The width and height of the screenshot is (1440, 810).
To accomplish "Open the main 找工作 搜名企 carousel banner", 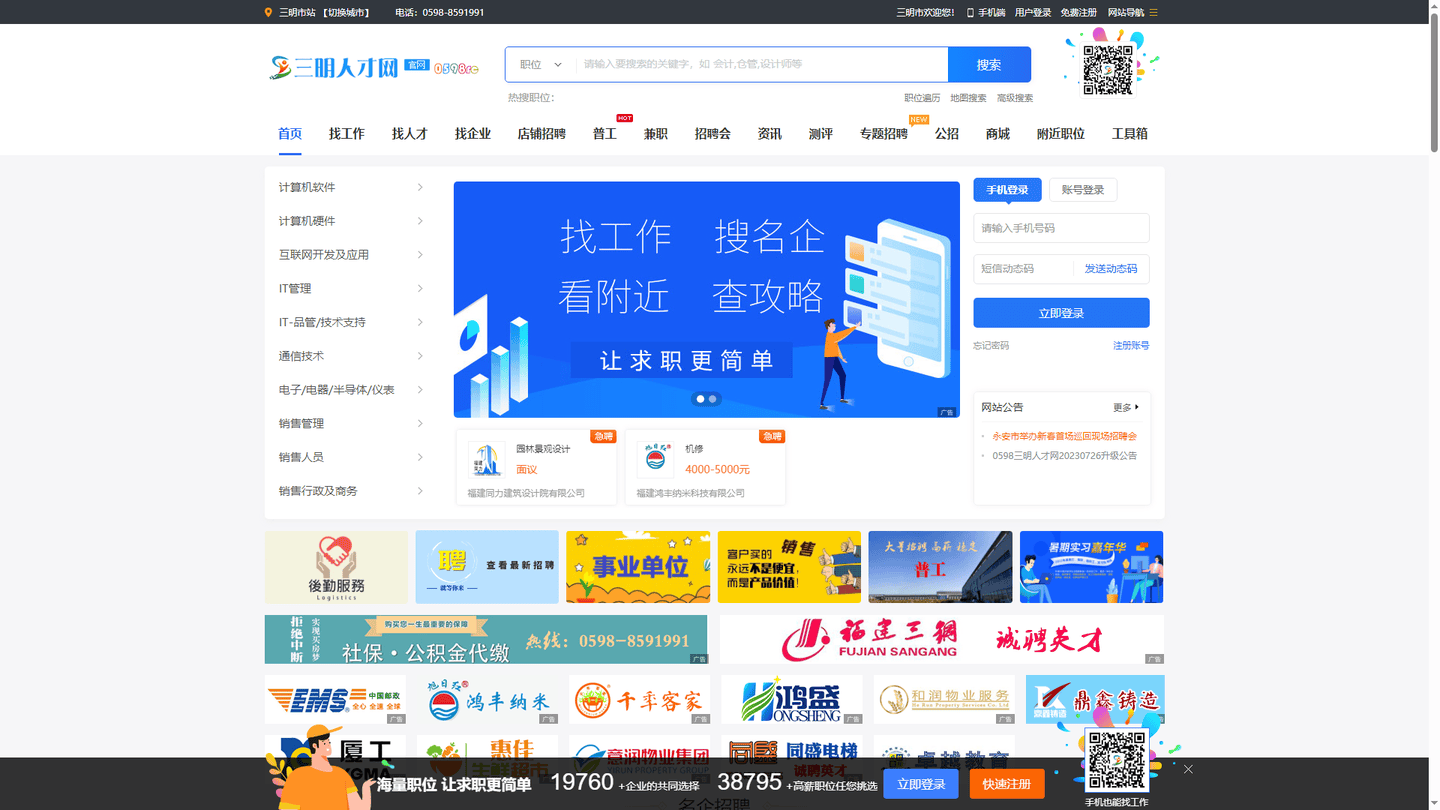I will [706, 299].
